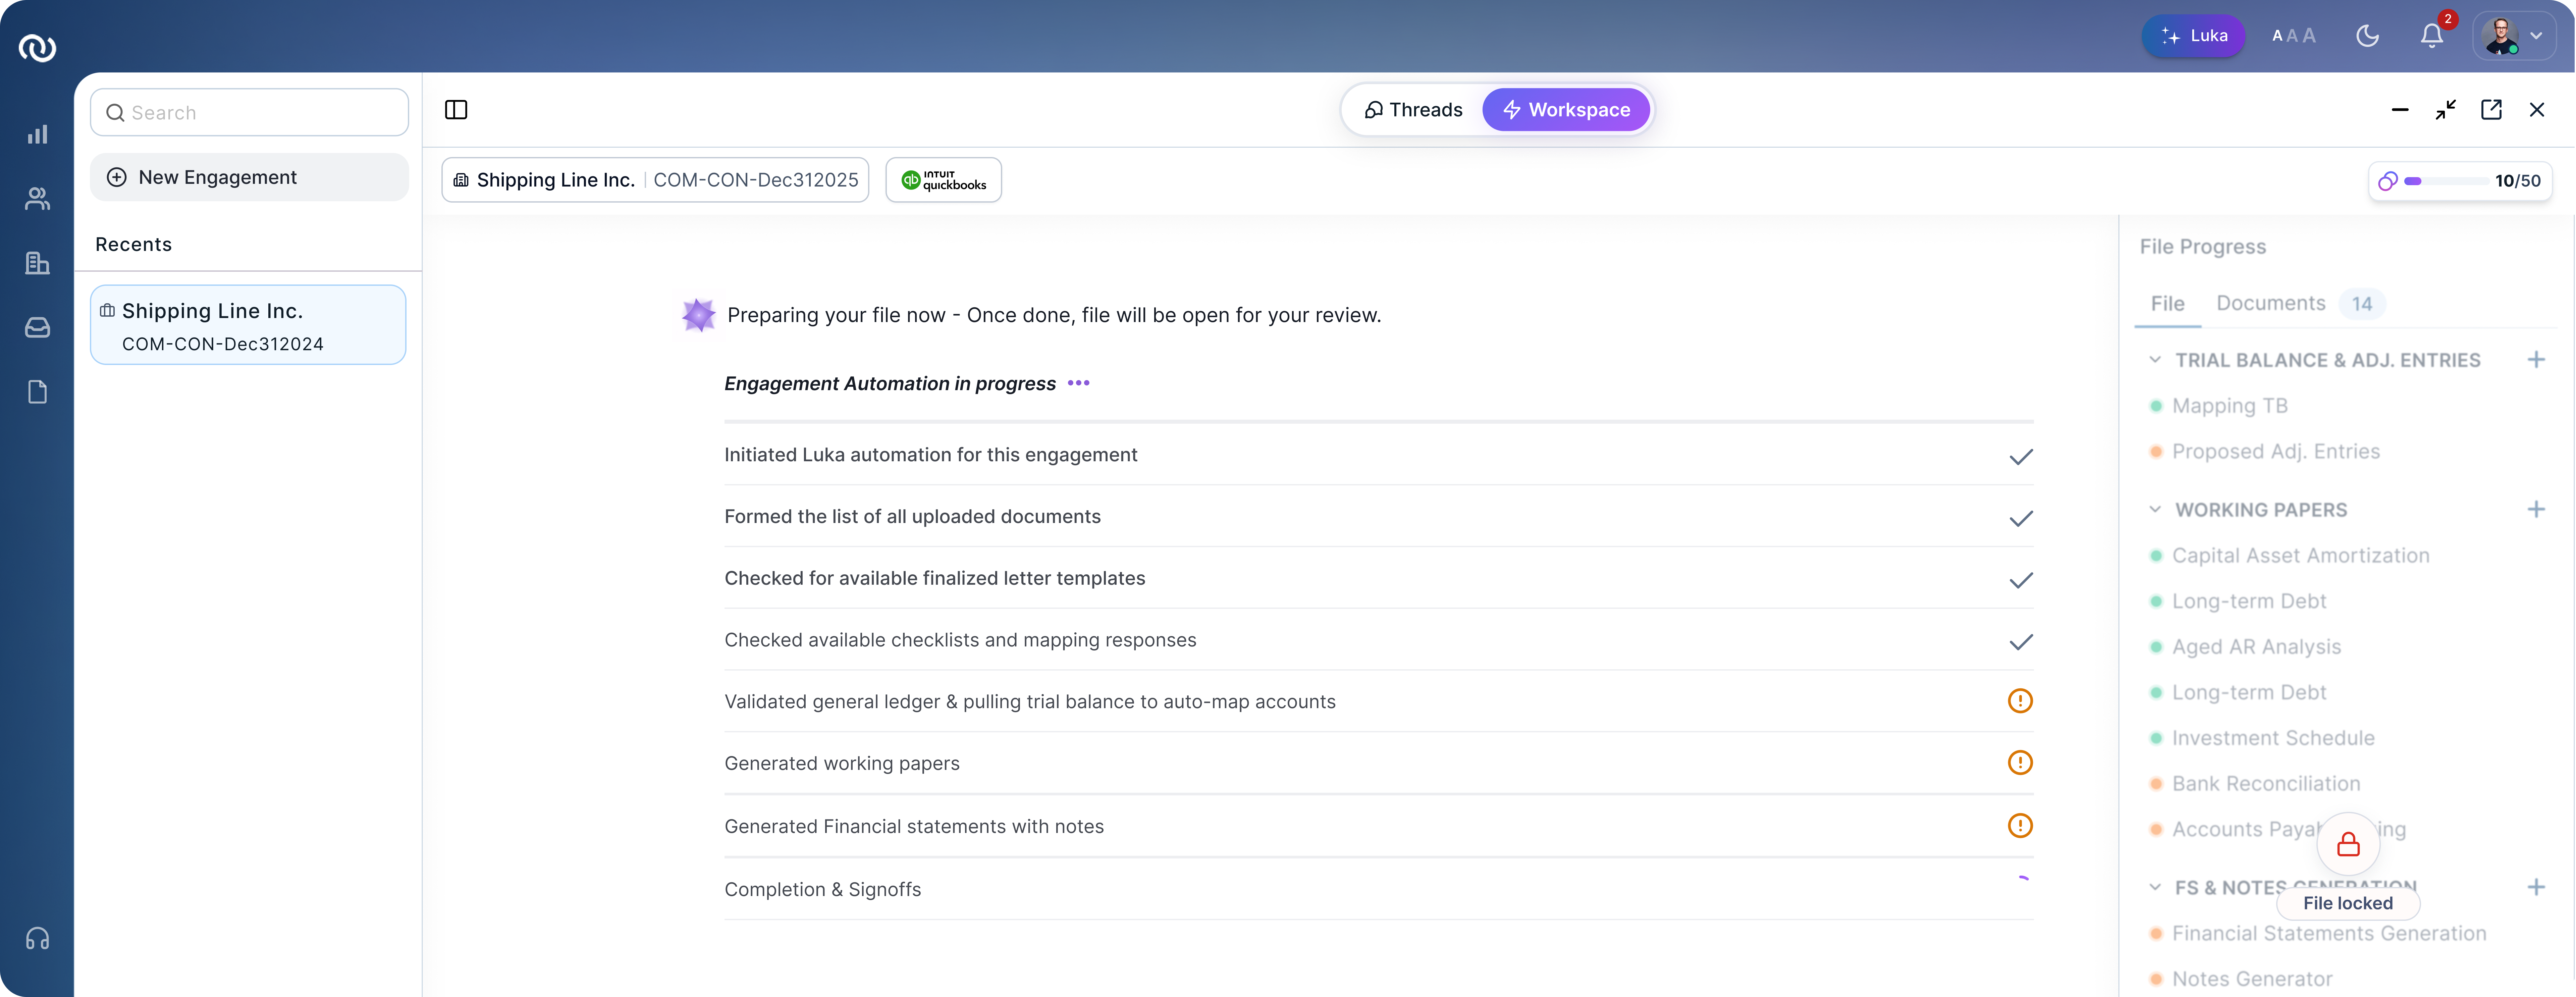Click warning icon on Generated working papers row
This screenshot has height=997, width=2576.
coord(2020,763)
